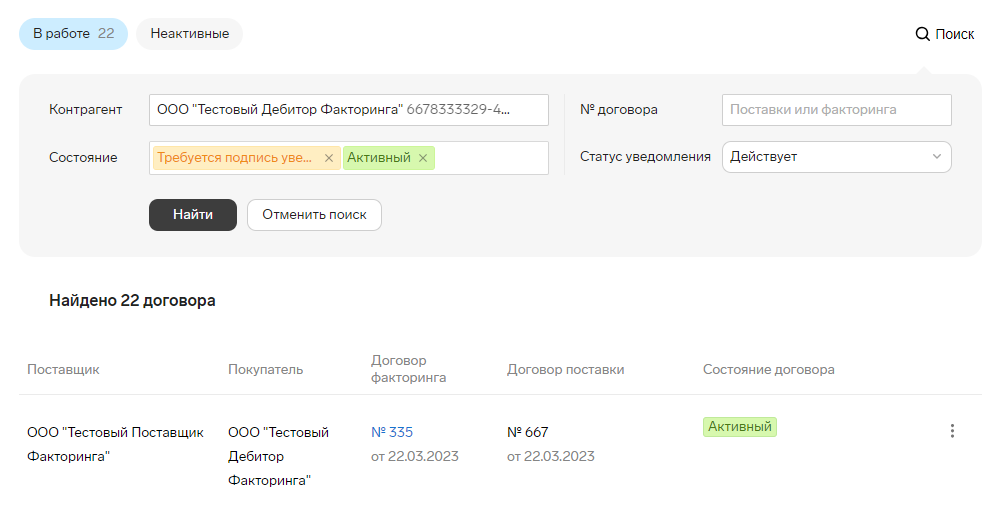The image size is (1001, 506).
Task: Click the 'Найти' button
Action: (193, 215)
